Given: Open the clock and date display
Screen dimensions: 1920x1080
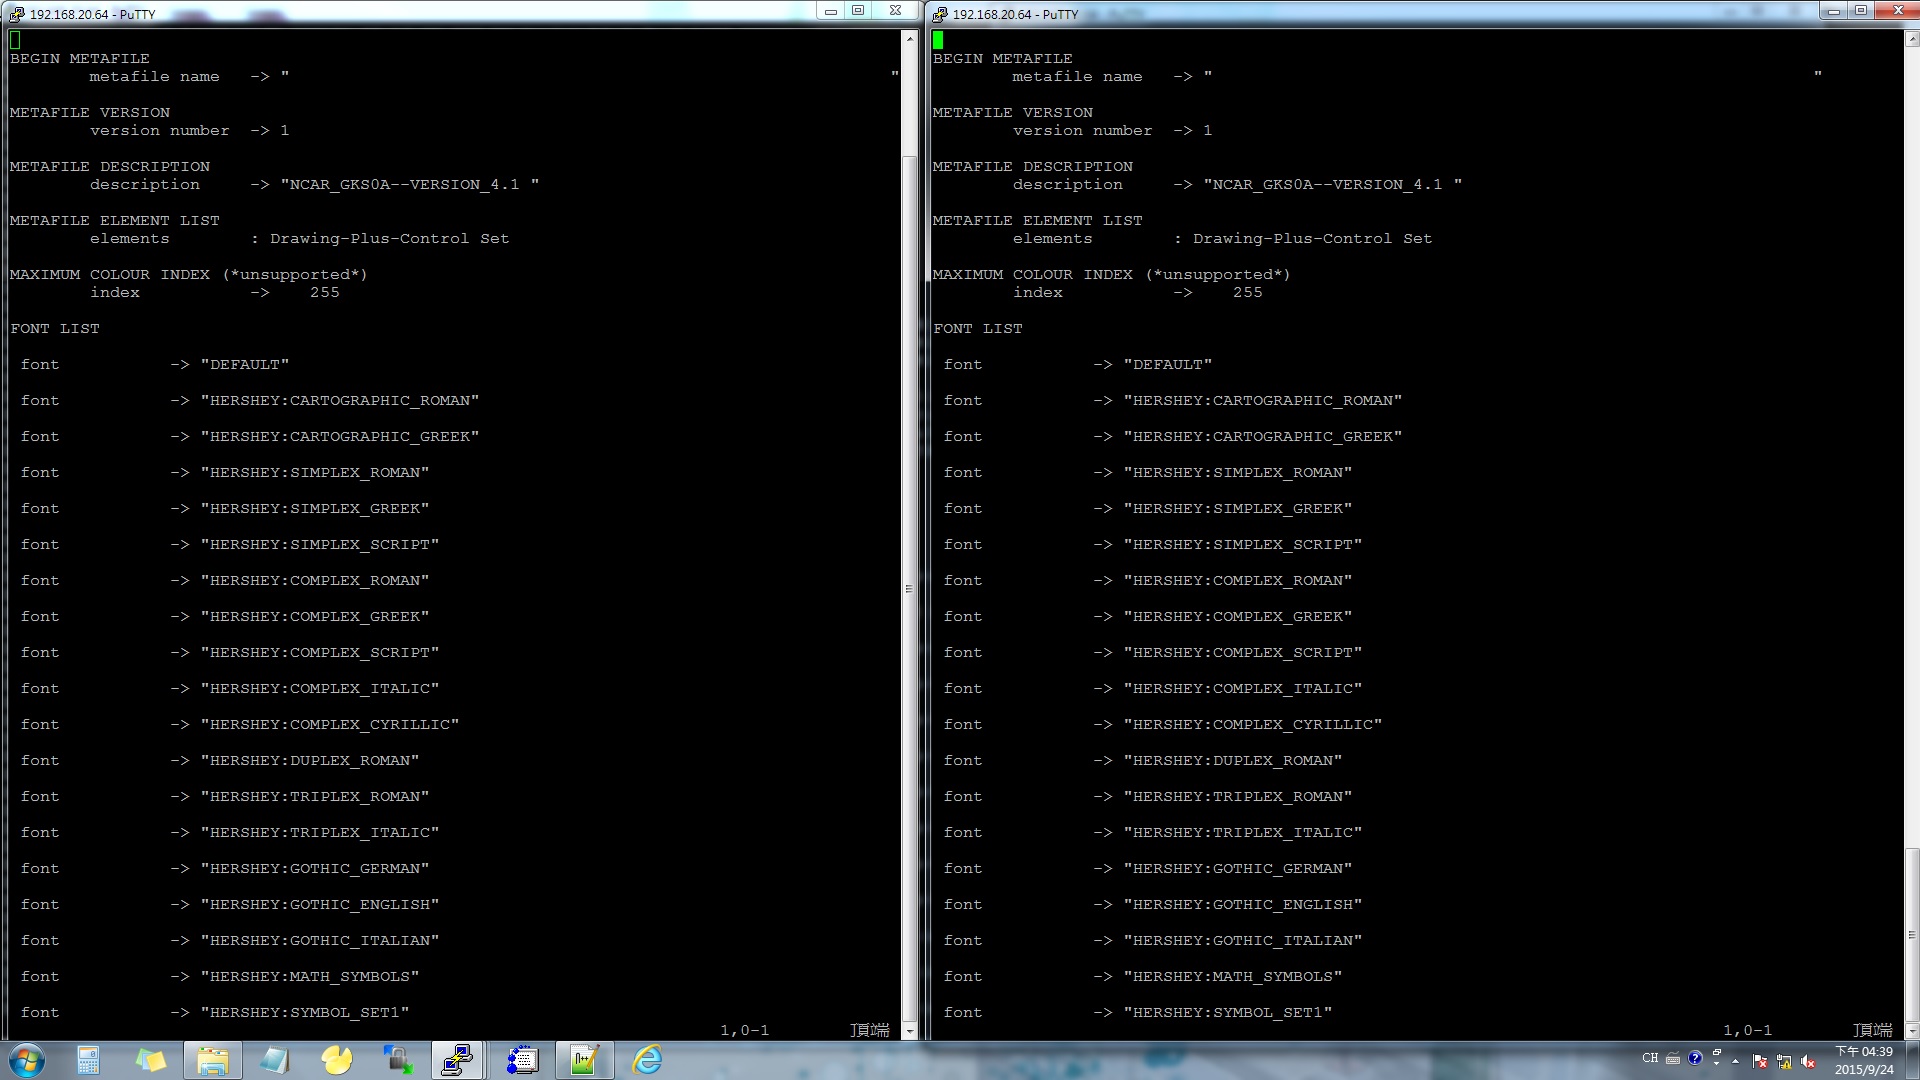Looking at the screenshot, I should (x=1863, y=1060).
